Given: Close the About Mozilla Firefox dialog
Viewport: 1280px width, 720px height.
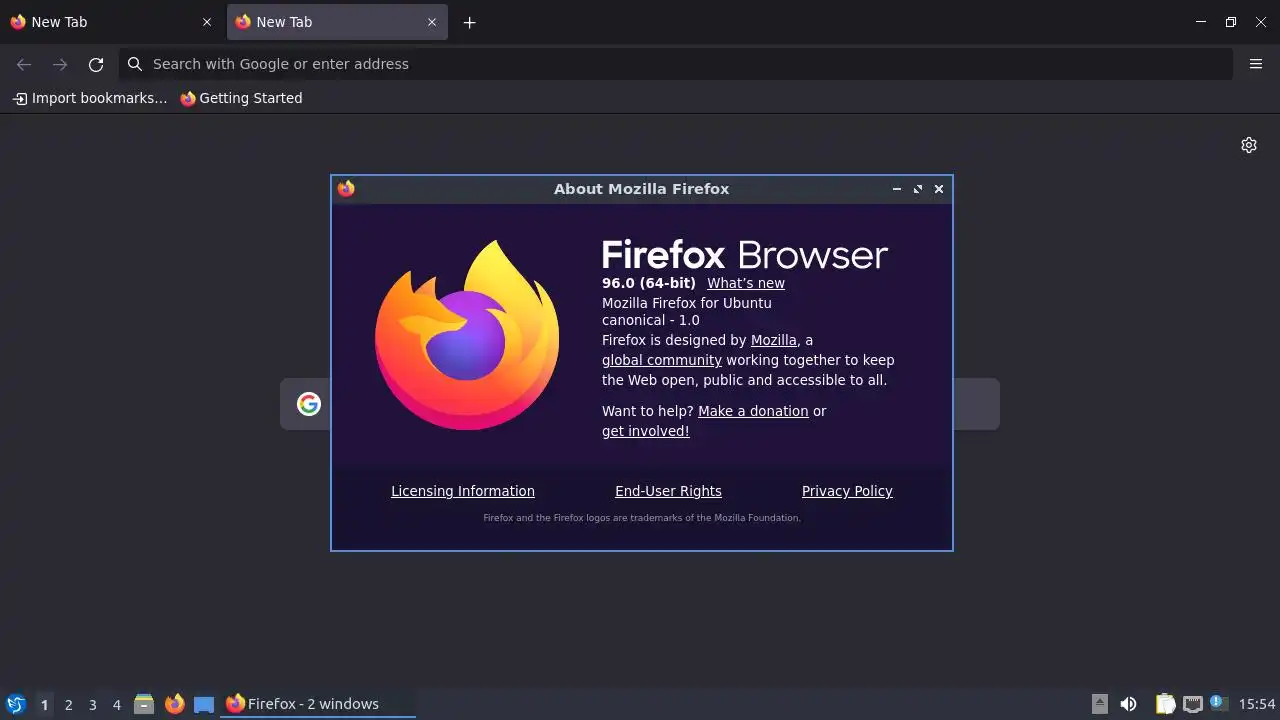Looking at the screenshot, I should click(939, 189).
